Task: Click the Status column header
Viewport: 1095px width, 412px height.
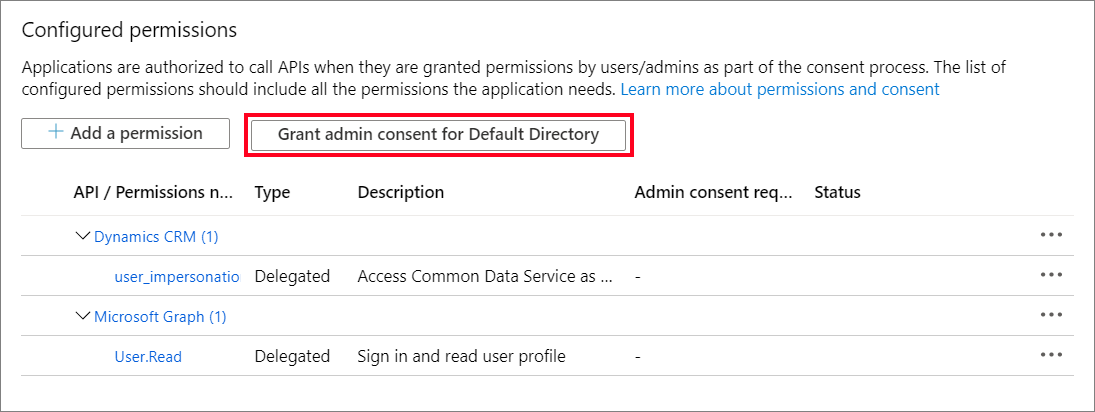Action: coord(837,192)
